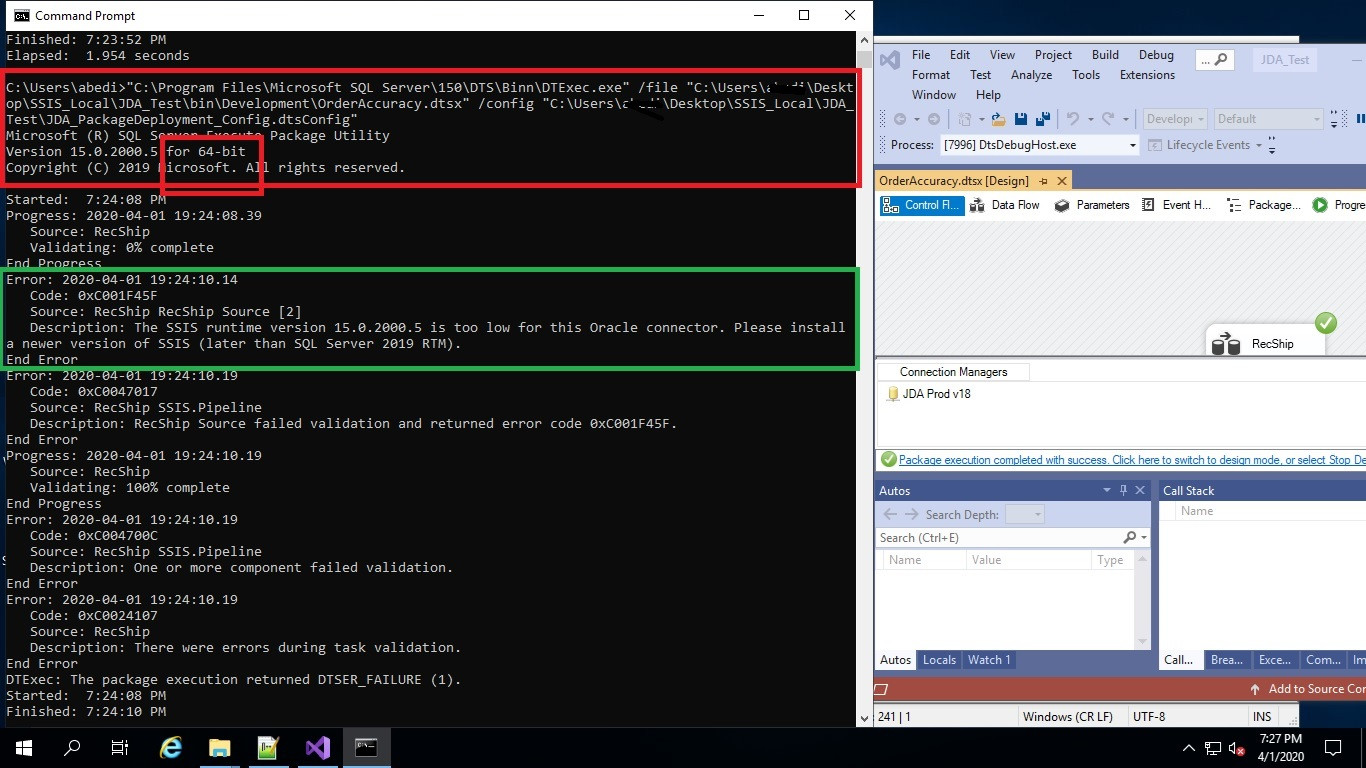This screenshot has width=1366, height=768.
Task: Open the Default platform dropdown
Action: (x=1267, y=119)
